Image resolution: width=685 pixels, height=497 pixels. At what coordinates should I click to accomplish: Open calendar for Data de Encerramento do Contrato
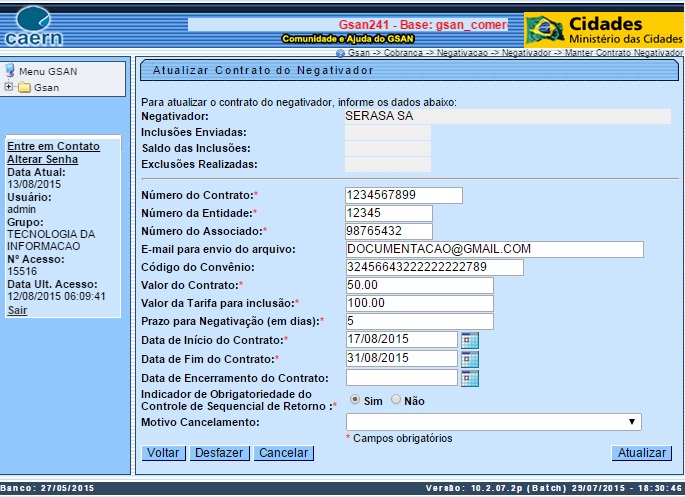pyautogui.click(x=470, y=378)
